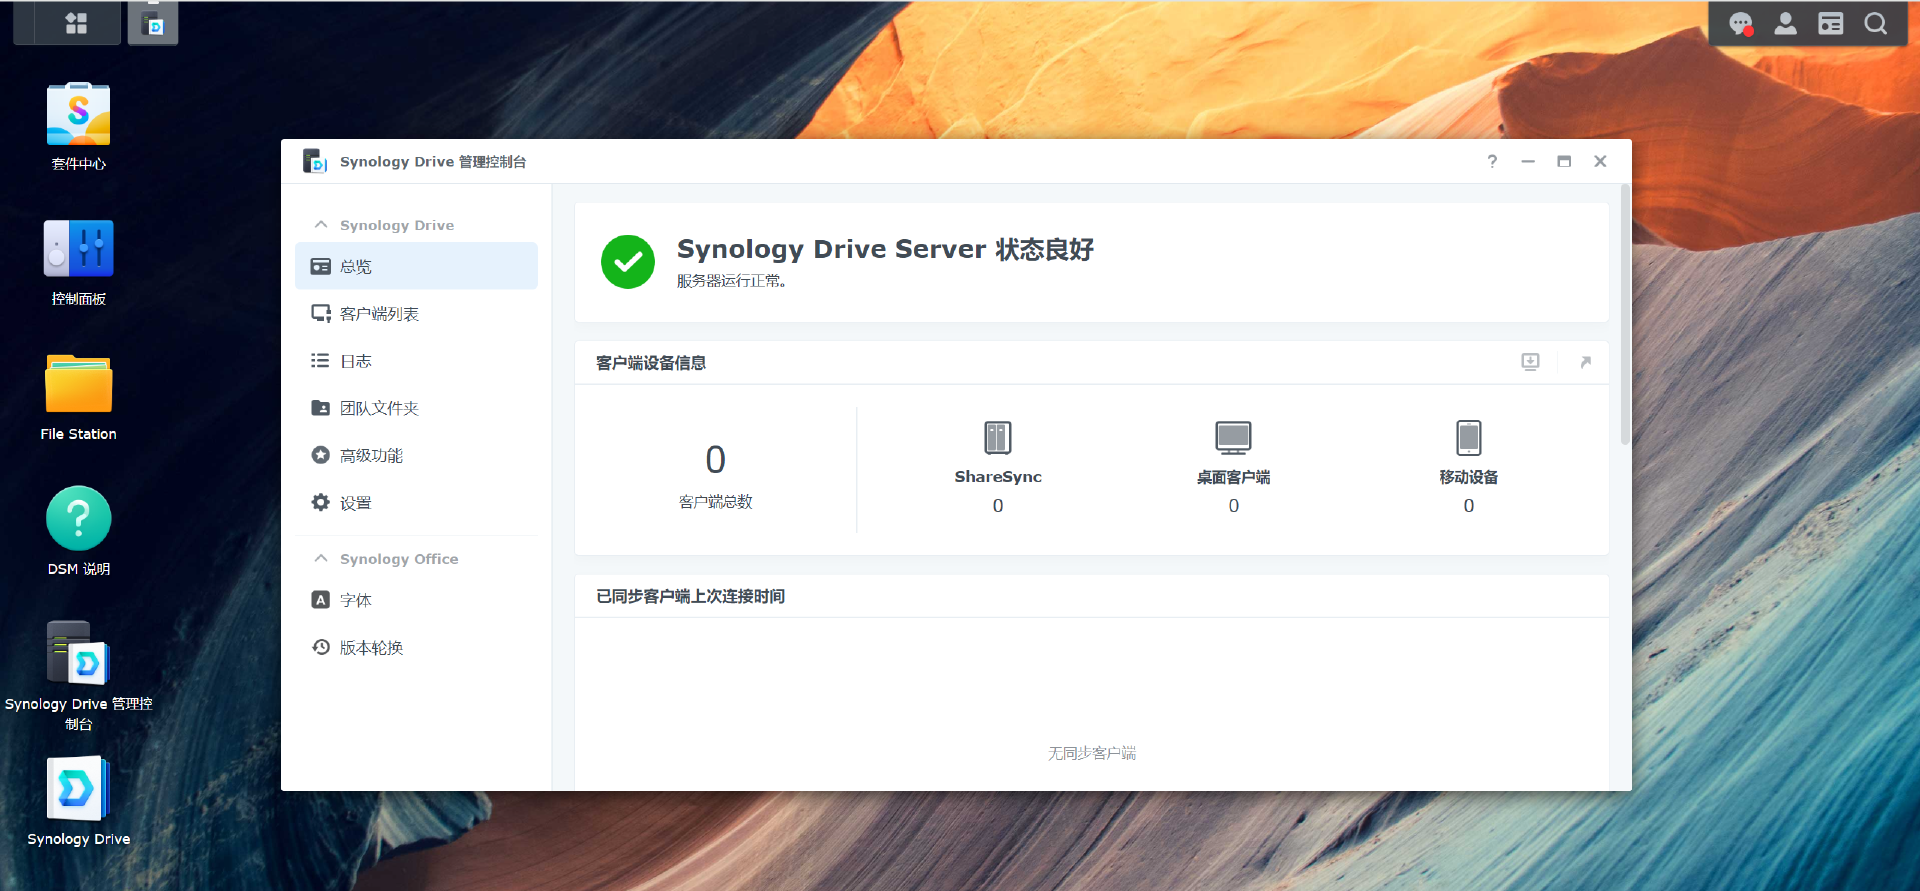The image size is (1920, 891).
Task: Click the 无同步客户端 message
Action: pos(1092,753)
